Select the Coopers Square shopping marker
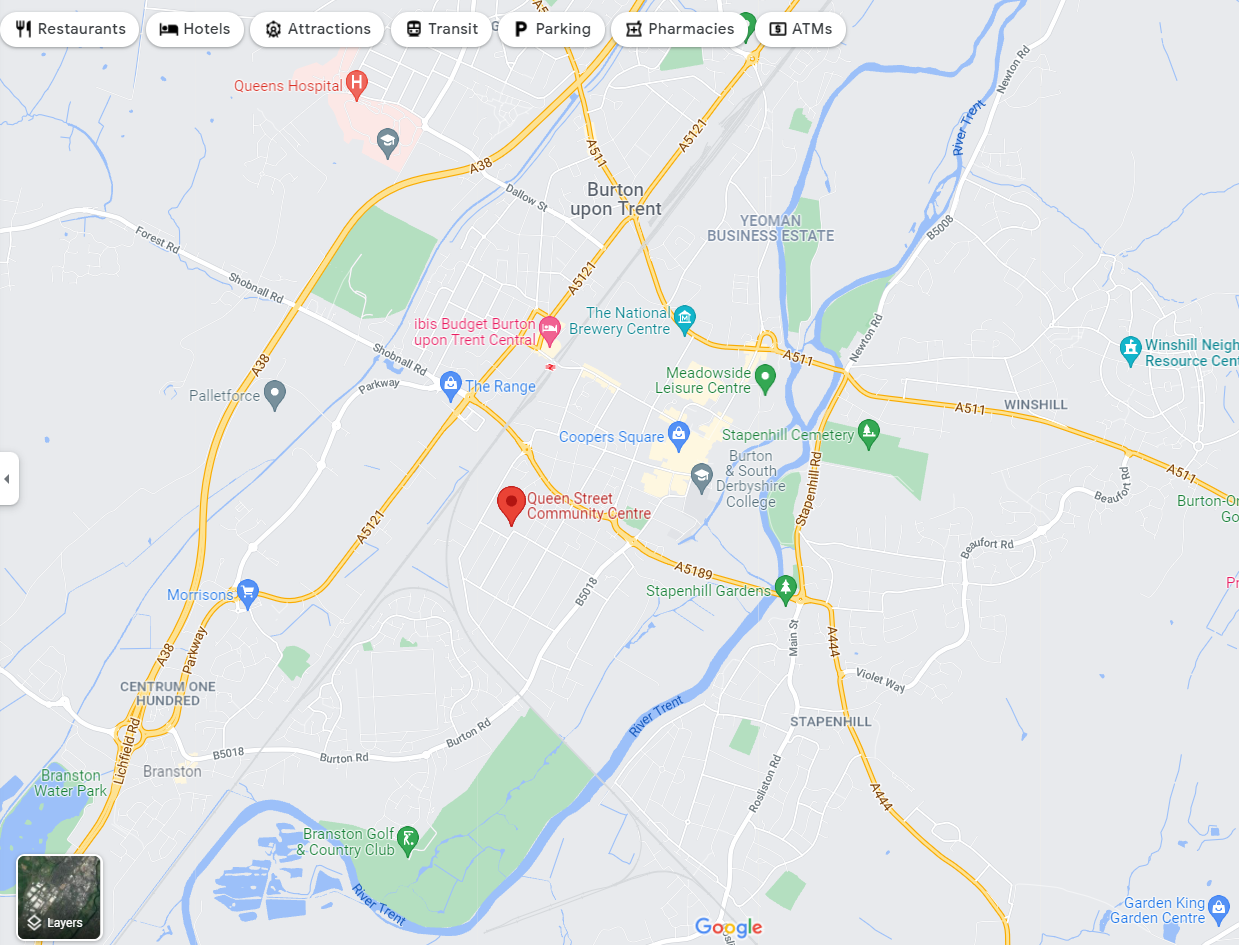Viewport: 1239px width, 945px height. pos(678,435)
